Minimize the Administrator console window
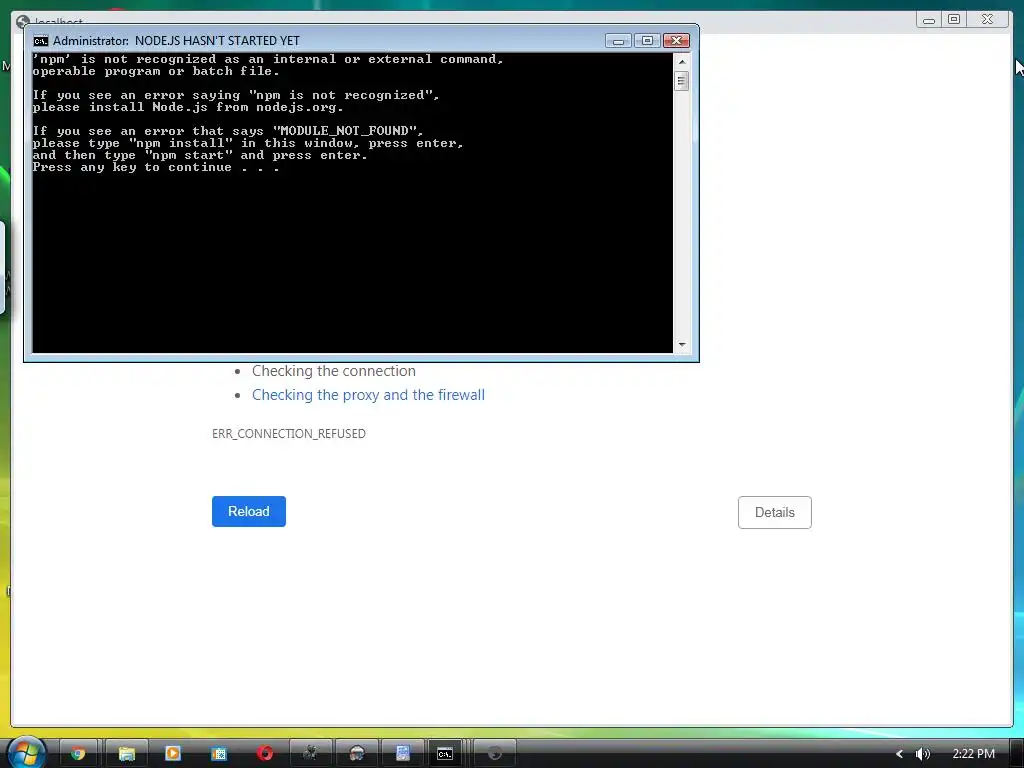Image resolution: width=1024 pixels, height=768 pixels. (618, 40)
